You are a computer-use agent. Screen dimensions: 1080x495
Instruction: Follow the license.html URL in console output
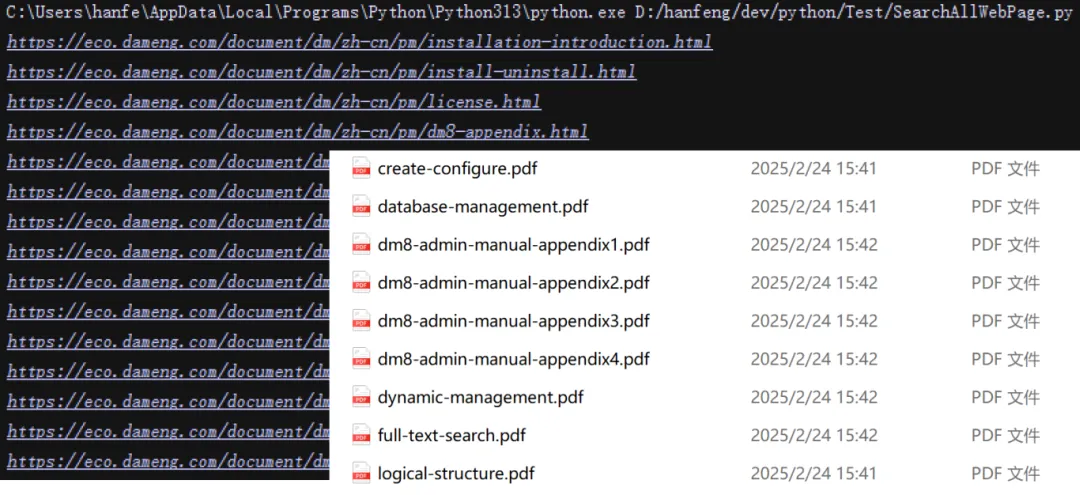pos(274,102)
